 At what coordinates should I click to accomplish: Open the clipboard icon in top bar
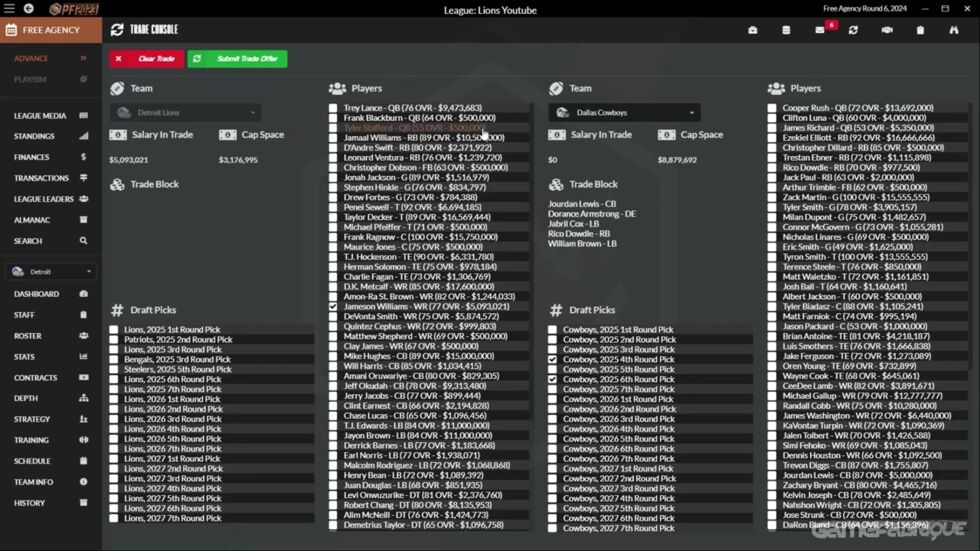[921, 30]
